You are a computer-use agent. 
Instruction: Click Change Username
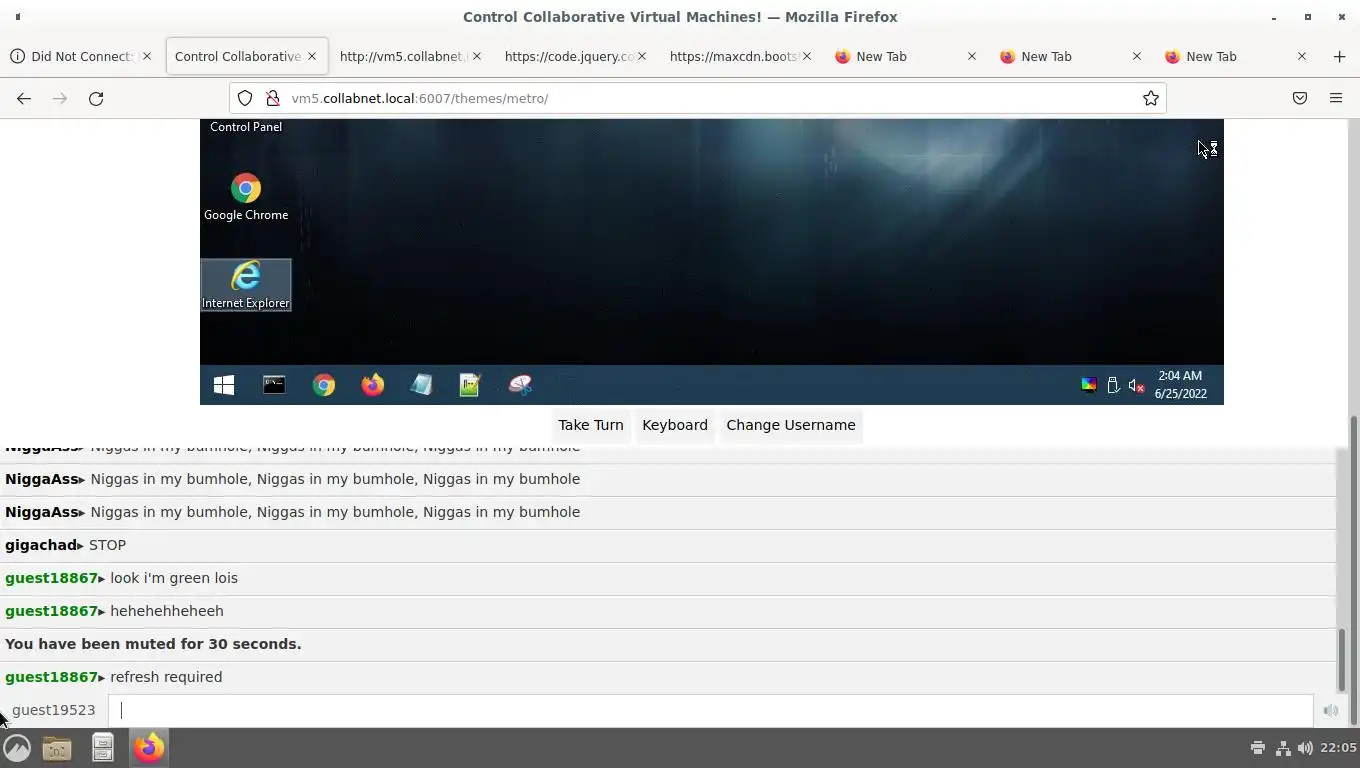(791, 425)
